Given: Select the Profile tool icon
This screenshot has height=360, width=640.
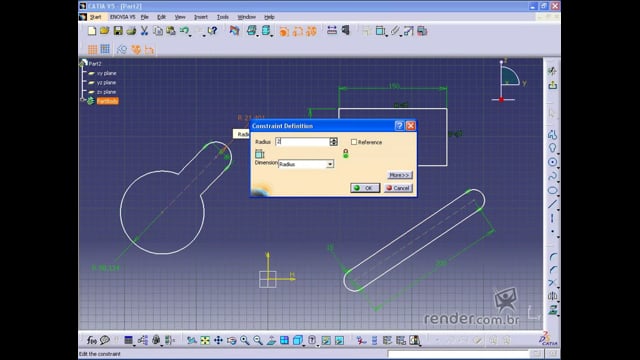Looking at the screenshot, I should click(553, 134).
